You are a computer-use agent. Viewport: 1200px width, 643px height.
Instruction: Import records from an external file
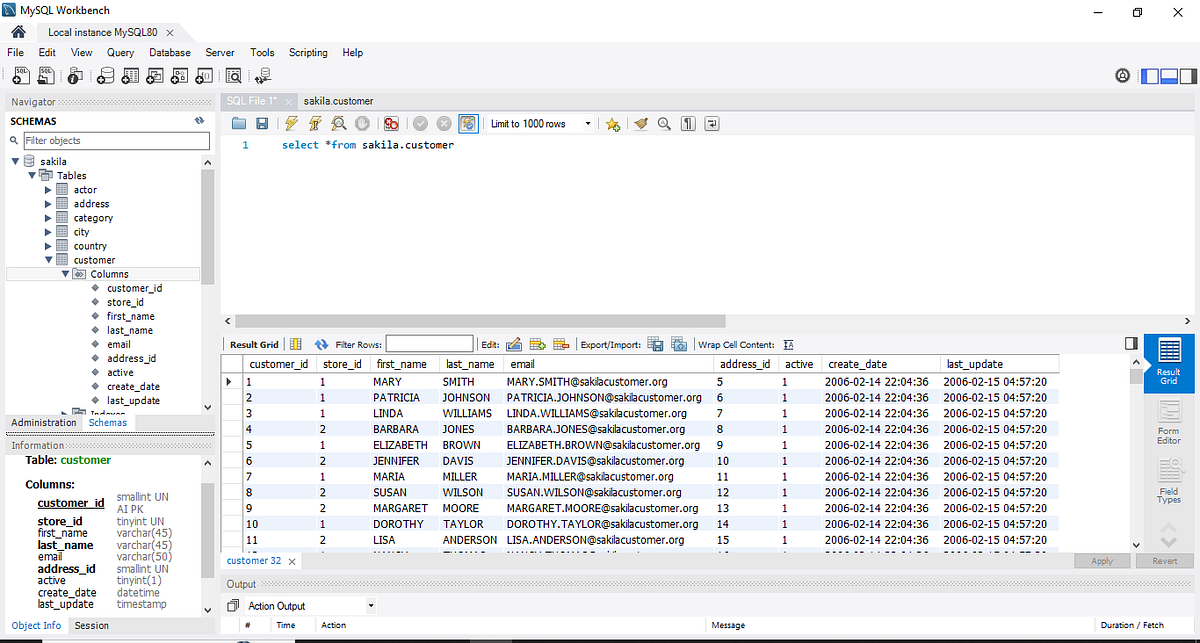(680, 344)
